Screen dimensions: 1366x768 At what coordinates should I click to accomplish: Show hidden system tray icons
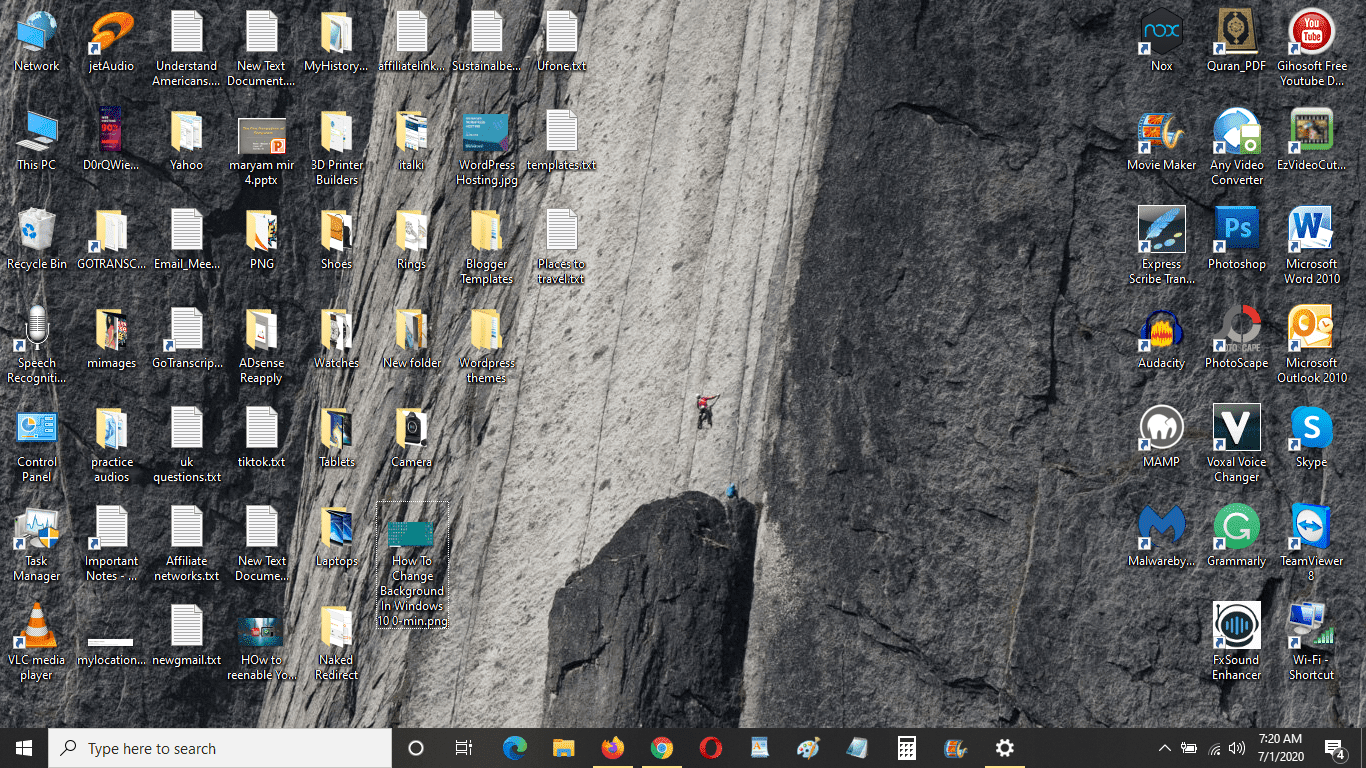[1164, 748]
